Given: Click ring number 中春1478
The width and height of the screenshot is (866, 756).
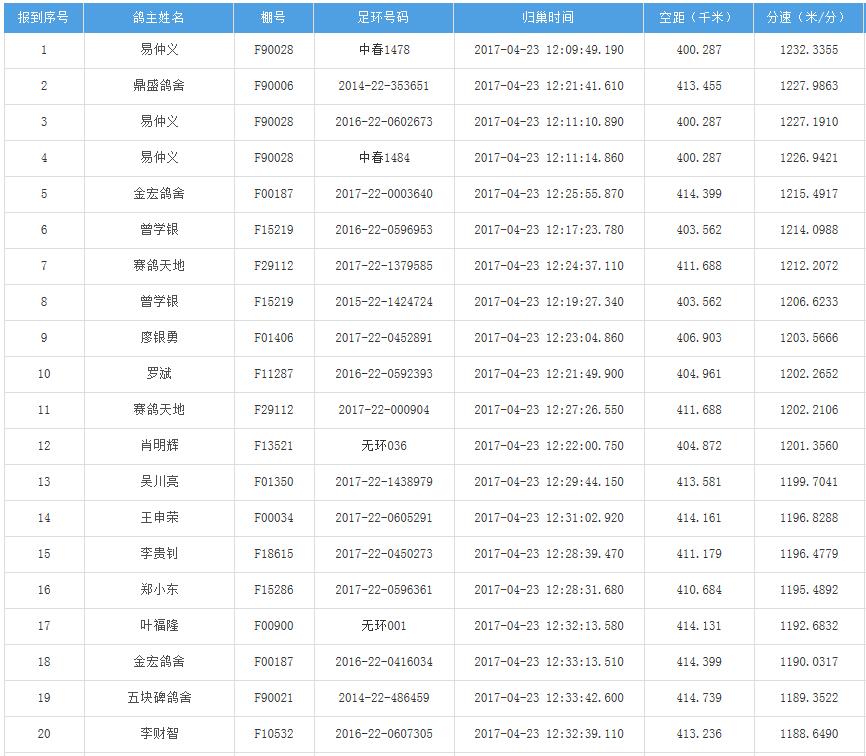Looking at the screenshot, I should coord(383,50).
